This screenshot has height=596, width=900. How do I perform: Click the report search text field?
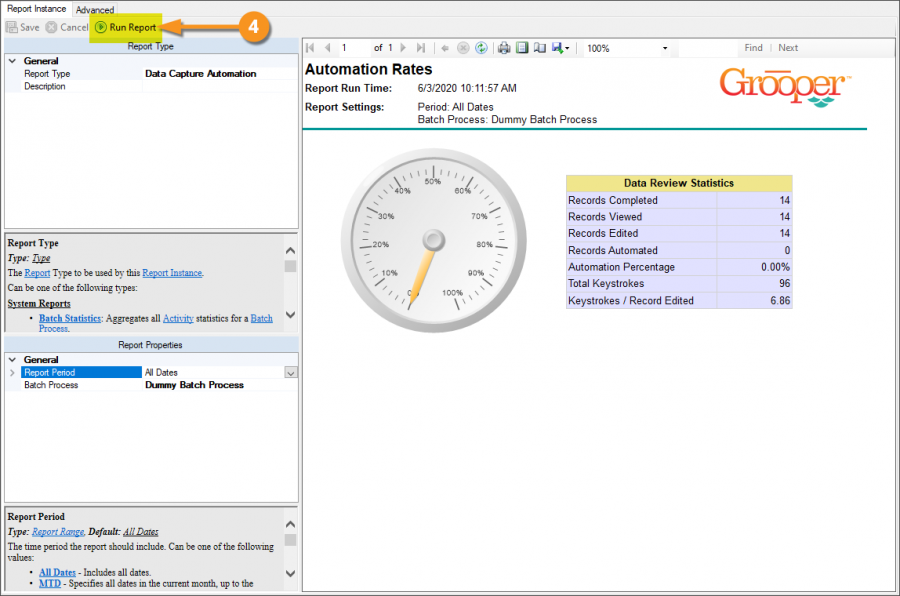tap(707, 48)
